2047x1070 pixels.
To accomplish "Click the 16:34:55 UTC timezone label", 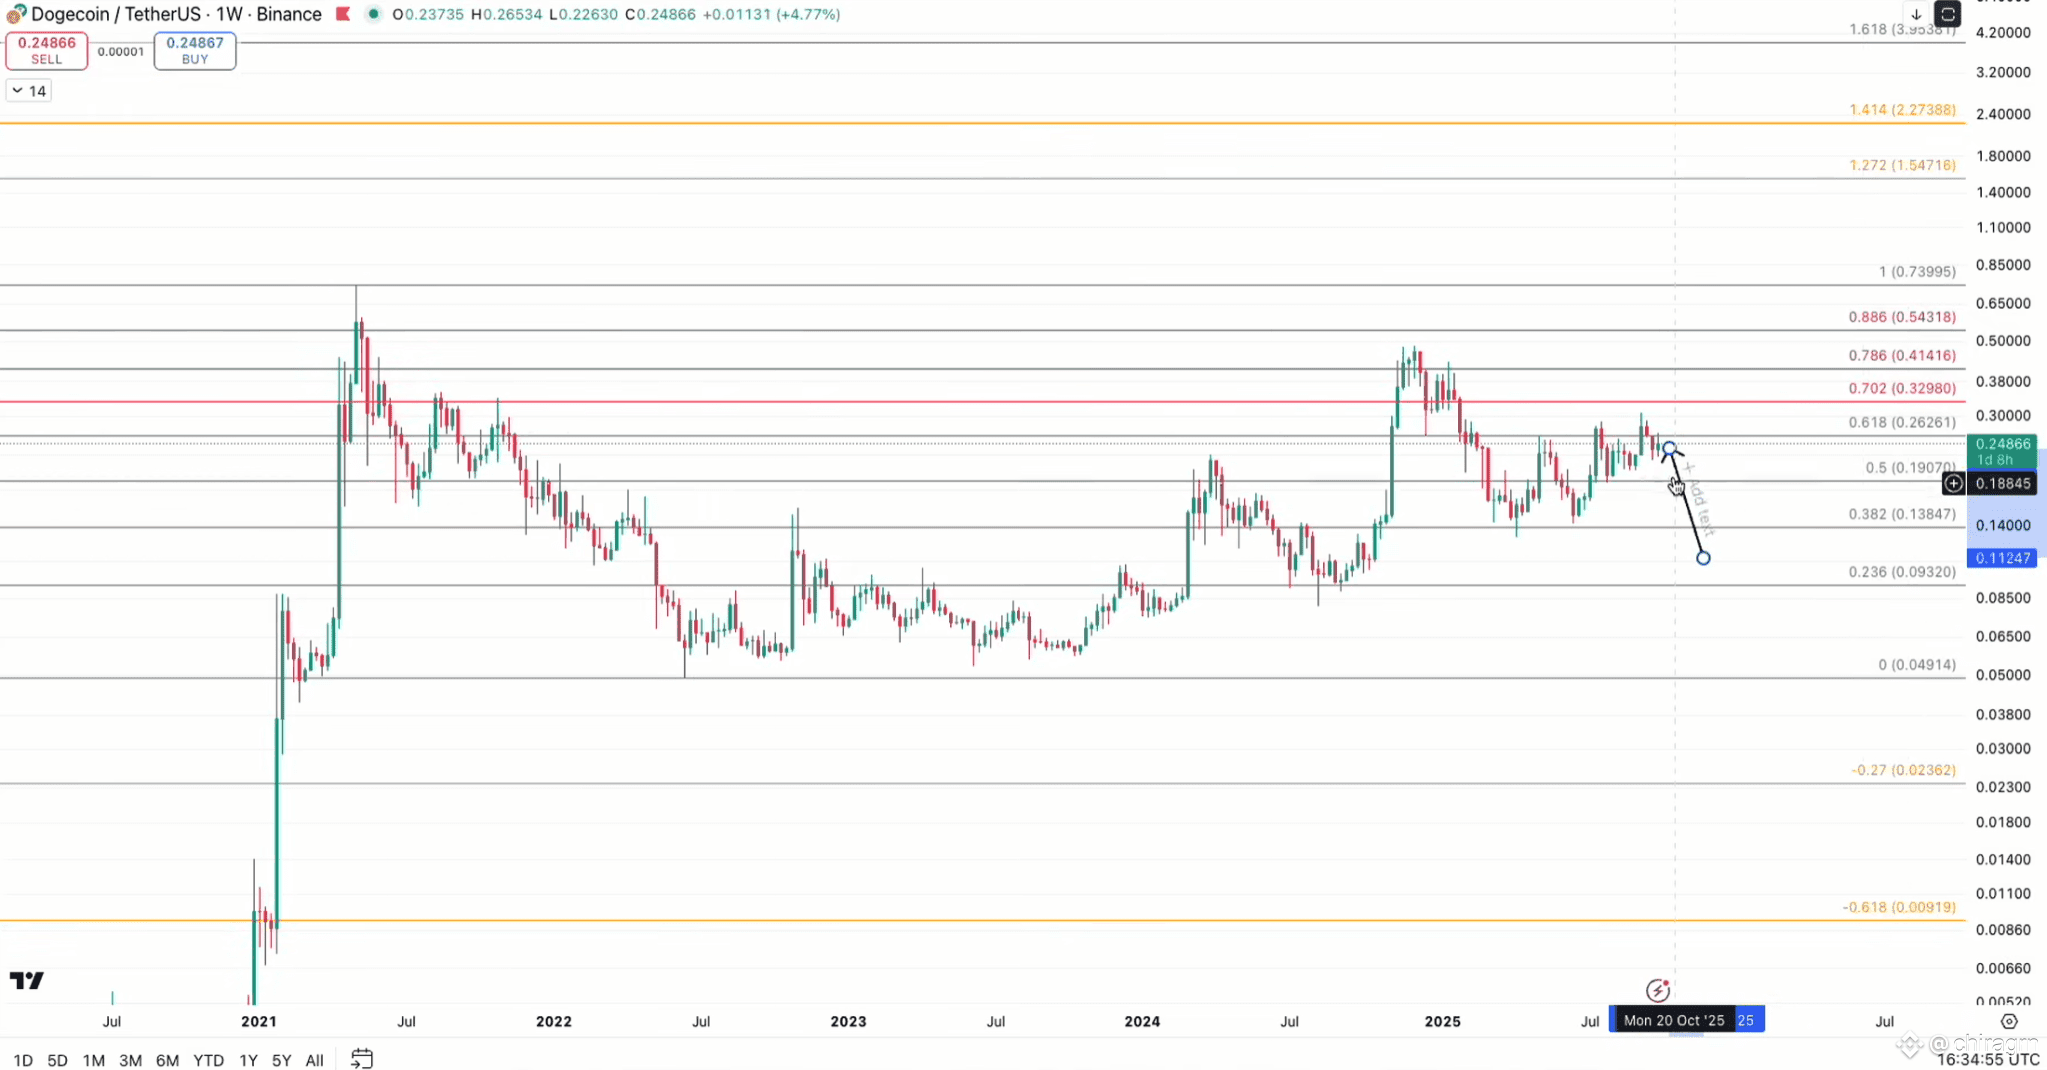I will 1988,1059.
